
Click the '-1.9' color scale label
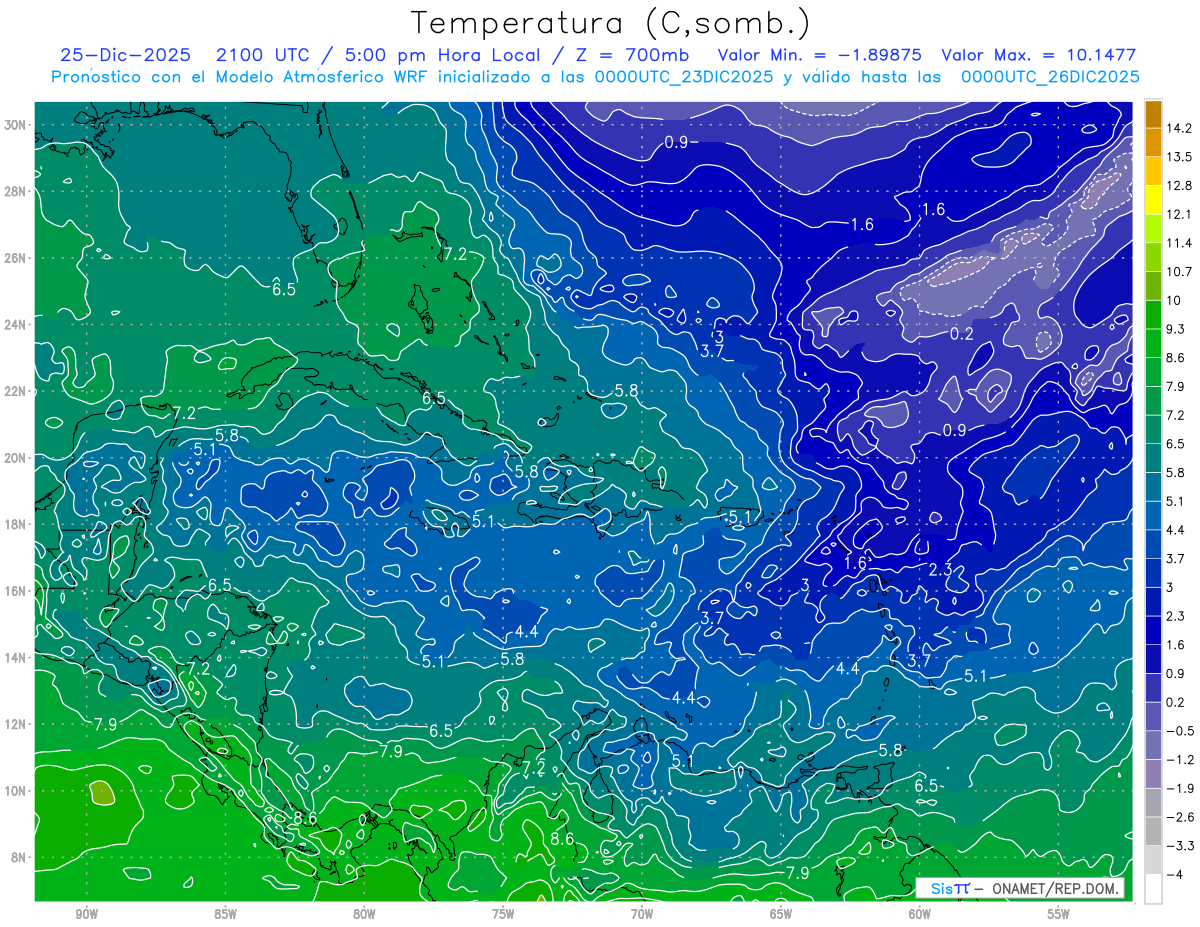pyautogui.click(x=1180, y=788)
